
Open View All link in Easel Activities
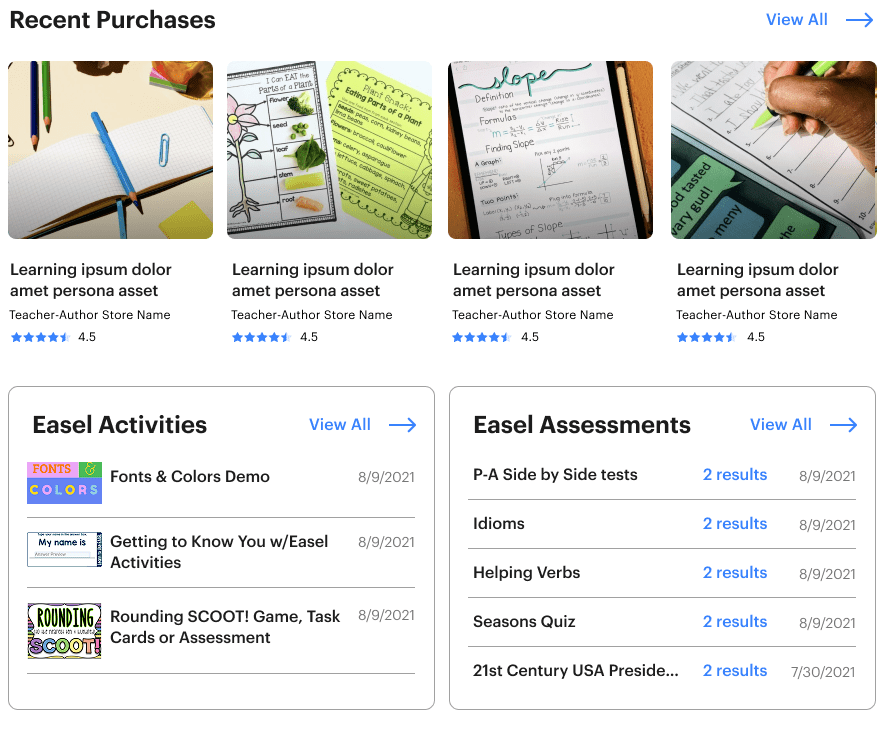click(x=340, y=425)
